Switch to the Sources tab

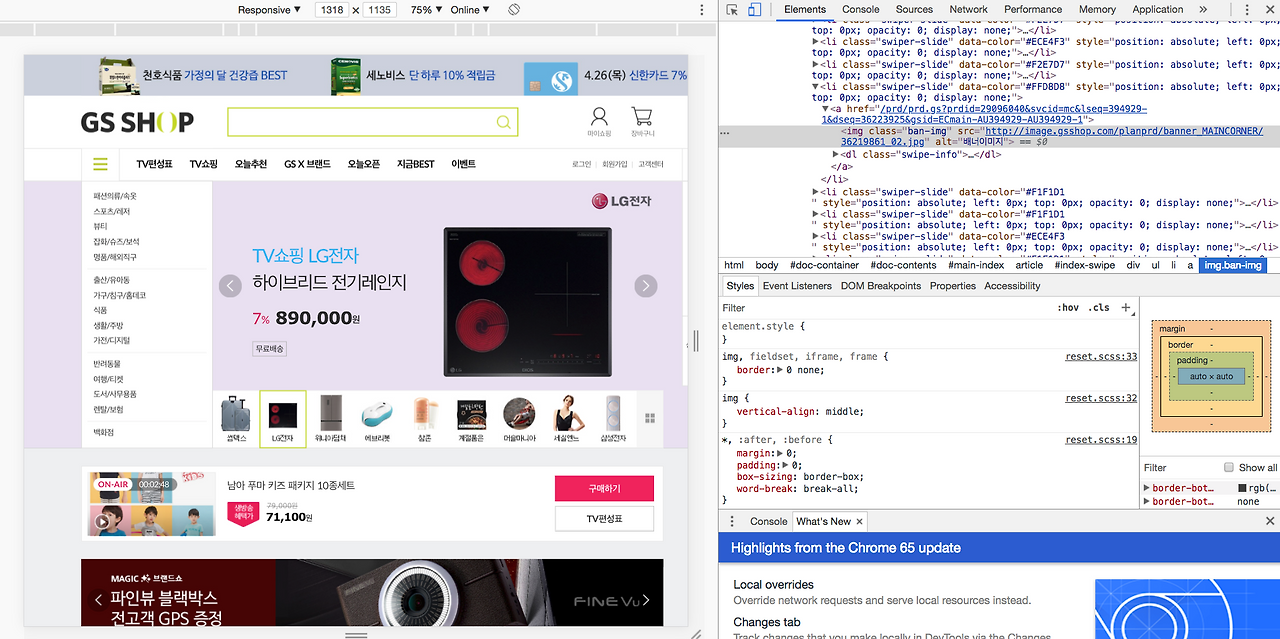[x=914, y=10]
